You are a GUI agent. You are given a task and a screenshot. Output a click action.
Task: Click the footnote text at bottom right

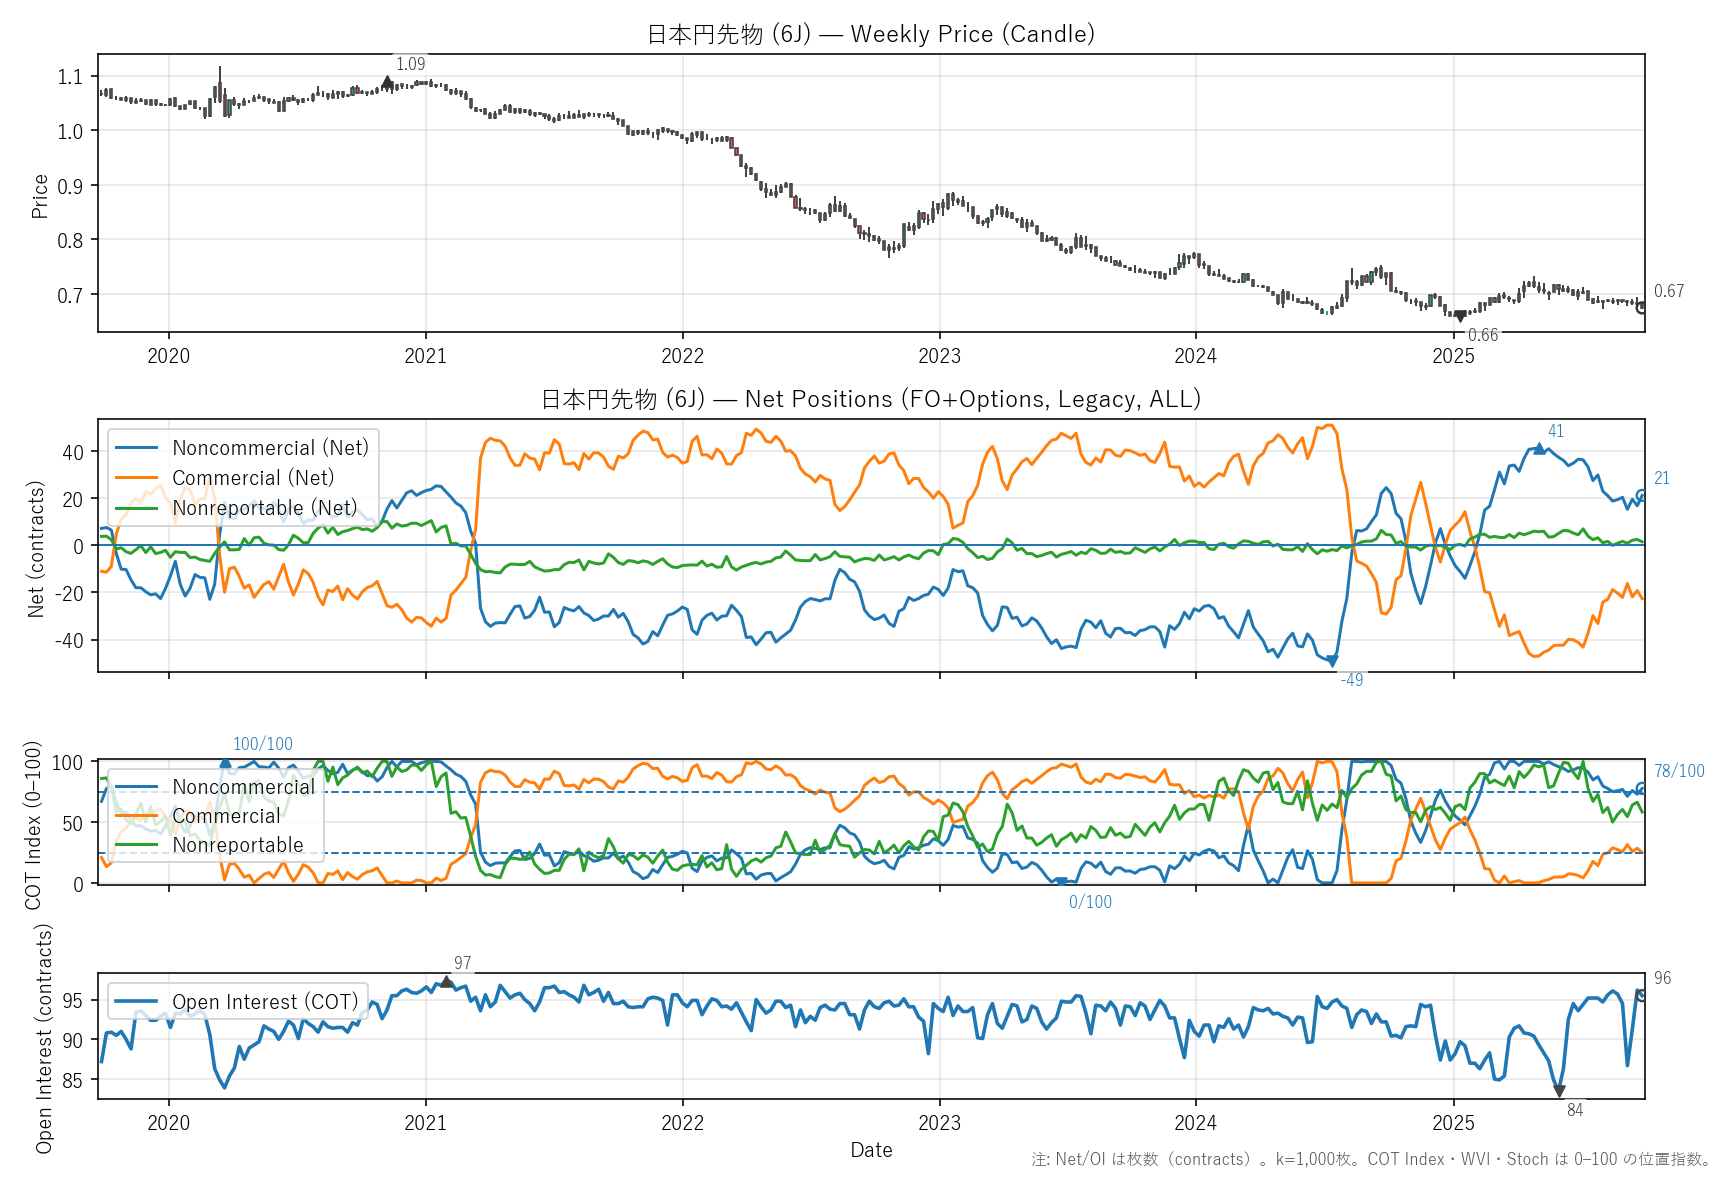click(1371, 1159)
